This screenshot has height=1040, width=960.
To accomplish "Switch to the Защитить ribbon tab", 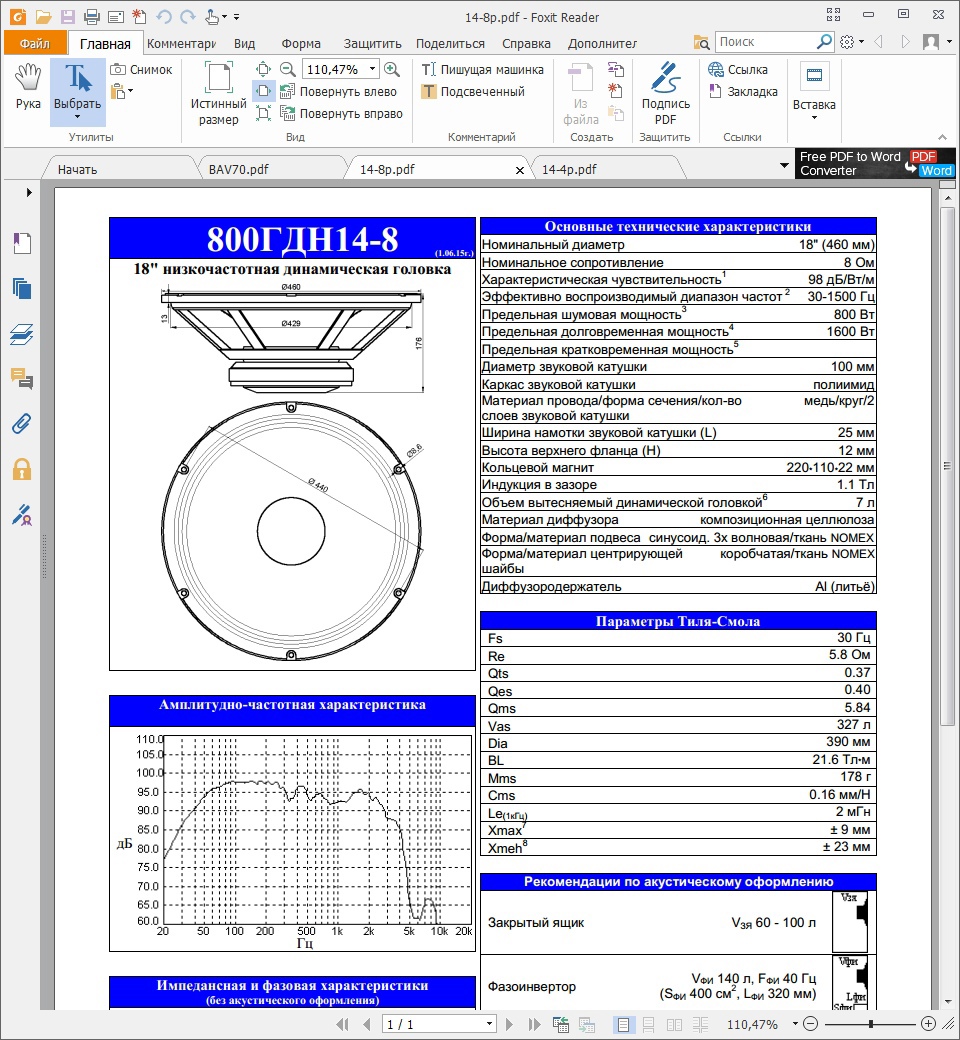I will point(372,43).
